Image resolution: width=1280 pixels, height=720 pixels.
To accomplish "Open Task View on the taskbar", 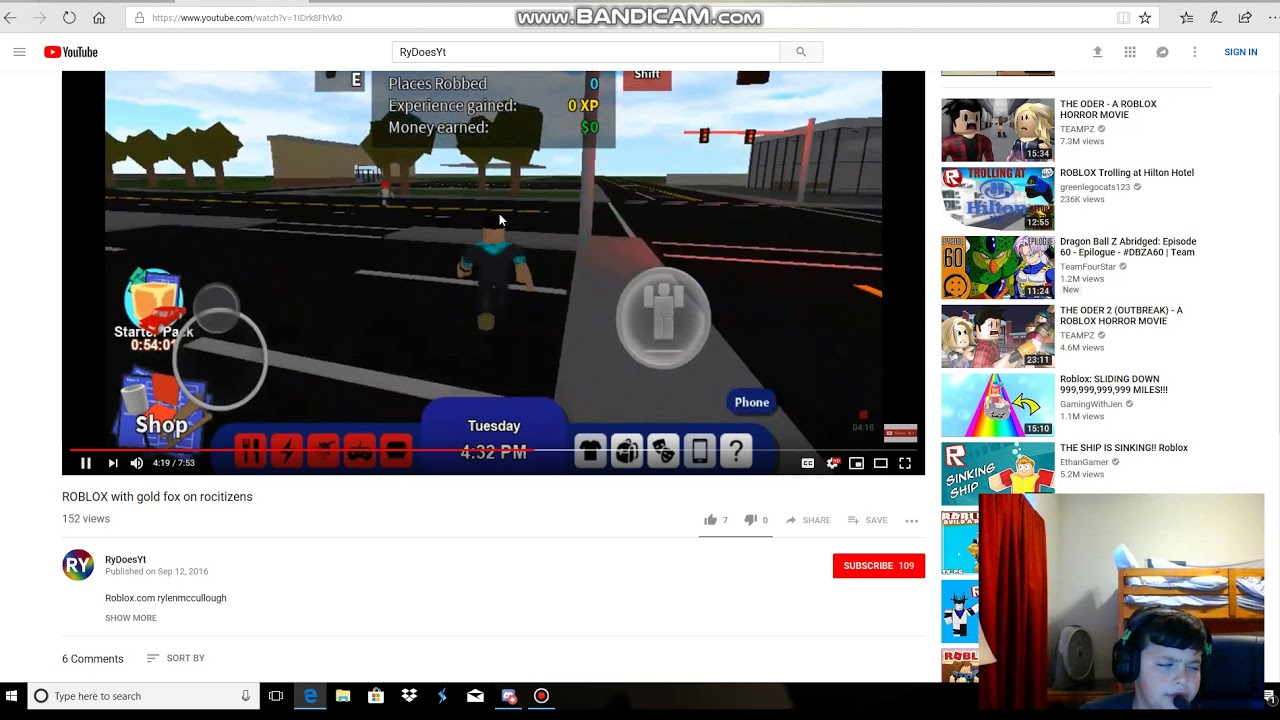I will 276,696.
